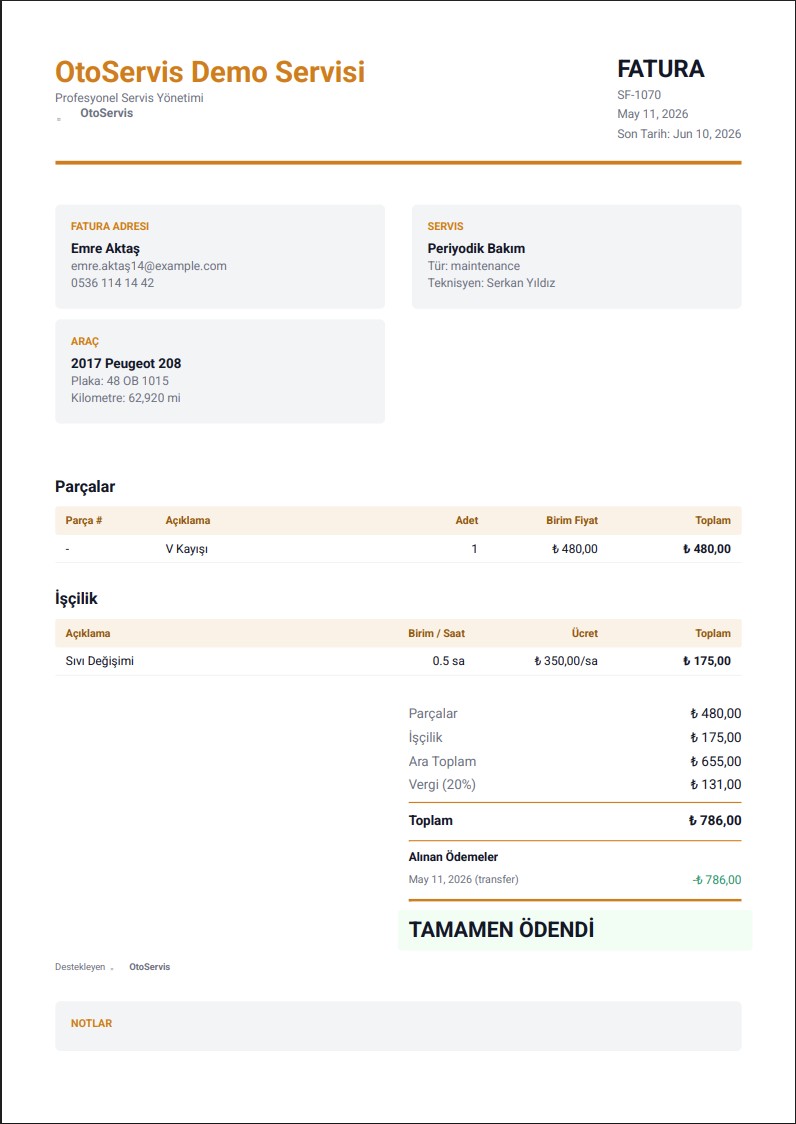The width and height of the screenshot is (796, 1124).
Task: Click phone number 0536 114 14 42
Action: coord(113,283)
